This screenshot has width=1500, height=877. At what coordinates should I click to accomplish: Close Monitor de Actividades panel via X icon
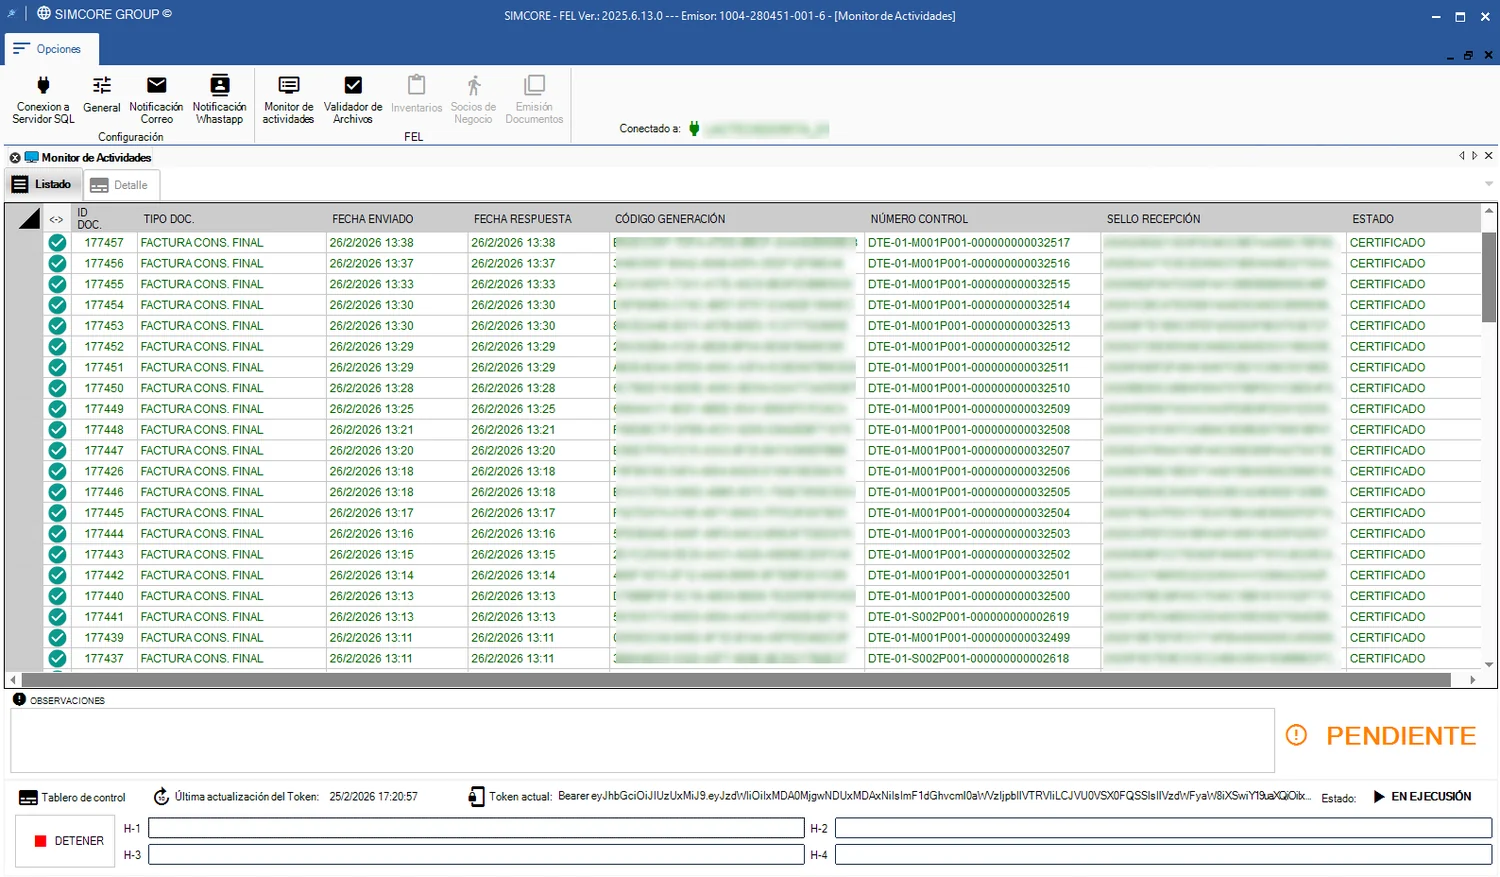tap(15, 157)
